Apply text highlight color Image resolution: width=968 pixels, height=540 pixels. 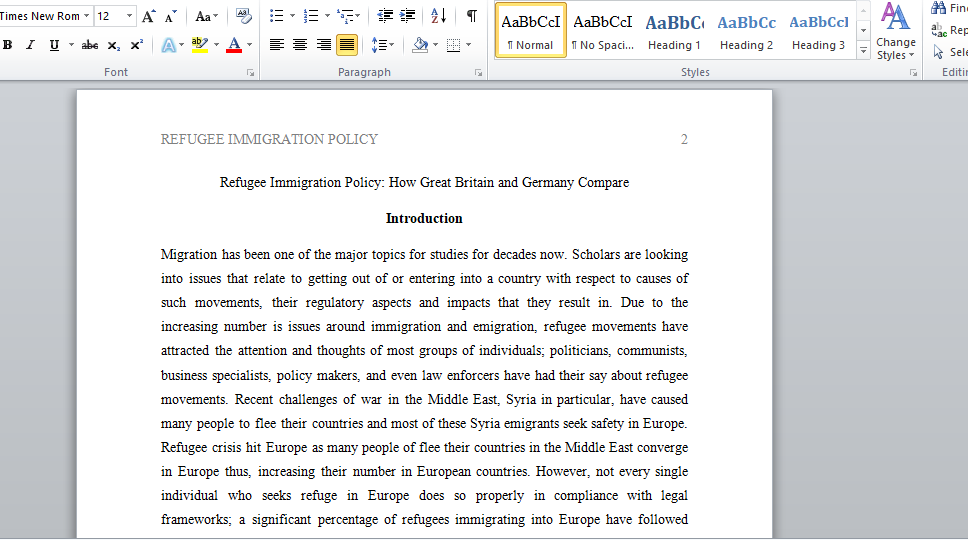pyautogui.click(x=200, y=45)
